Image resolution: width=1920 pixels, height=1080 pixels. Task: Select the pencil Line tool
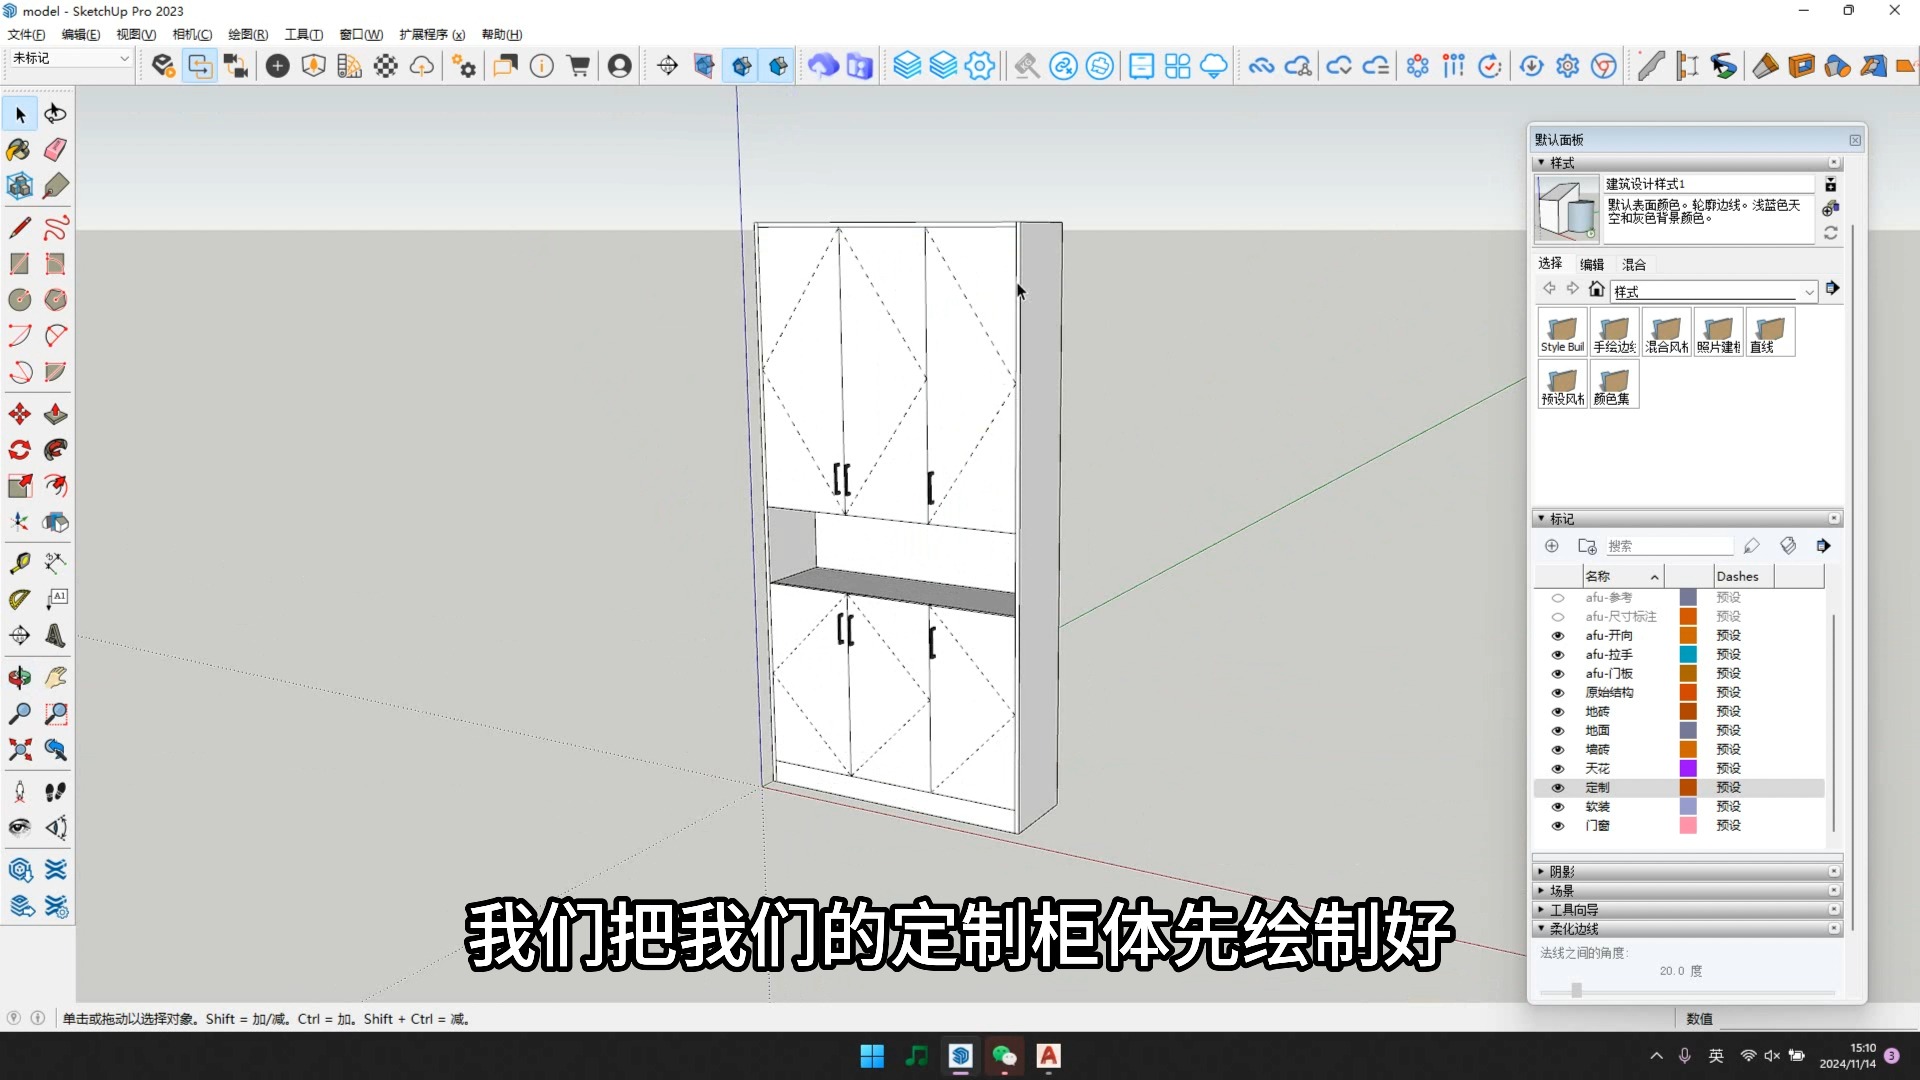[19, 226]
